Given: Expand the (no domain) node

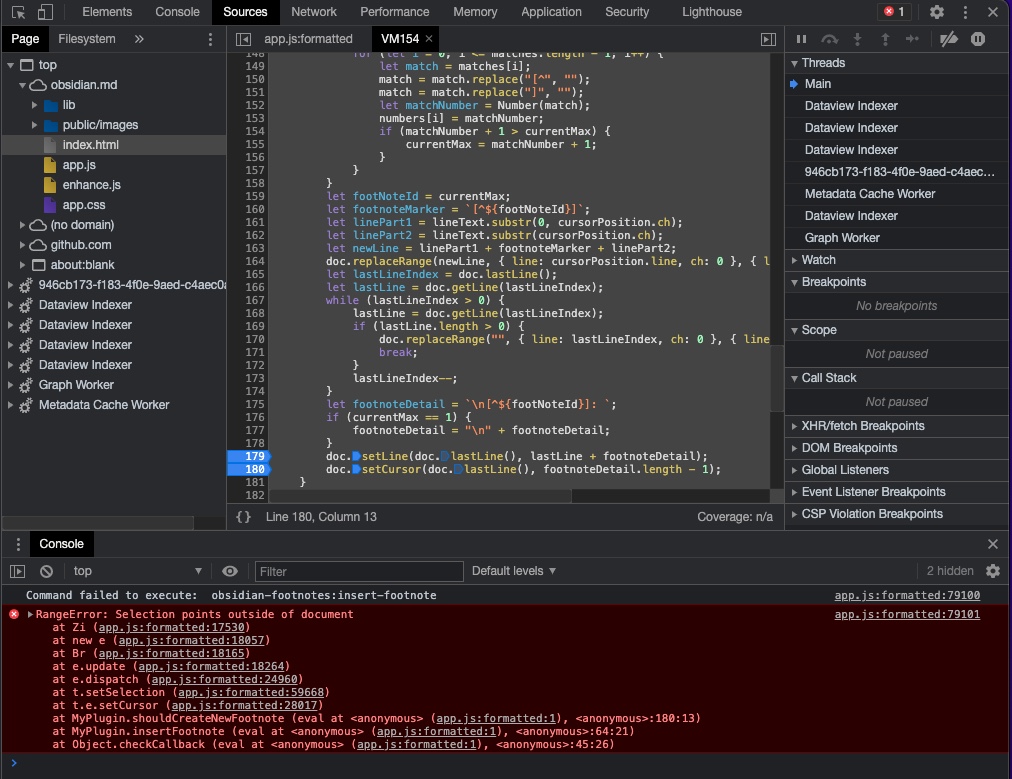Looking at the screenshot, I should (22, 225).
